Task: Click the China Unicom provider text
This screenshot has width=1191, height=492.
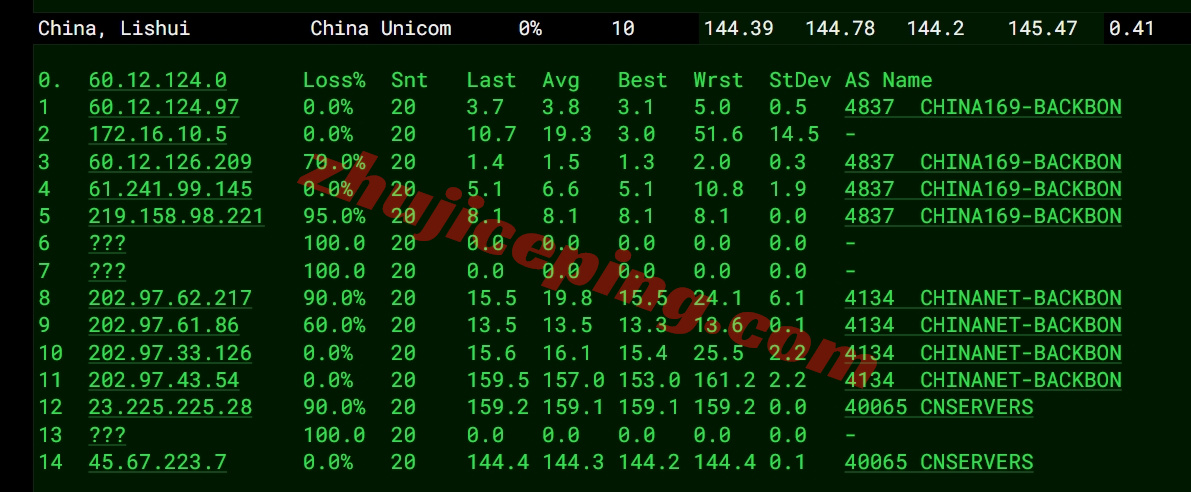Action: click(381, 29)
